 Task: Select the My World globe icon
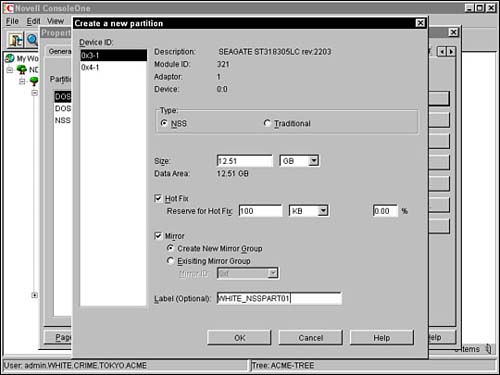[x=10, y=58]
